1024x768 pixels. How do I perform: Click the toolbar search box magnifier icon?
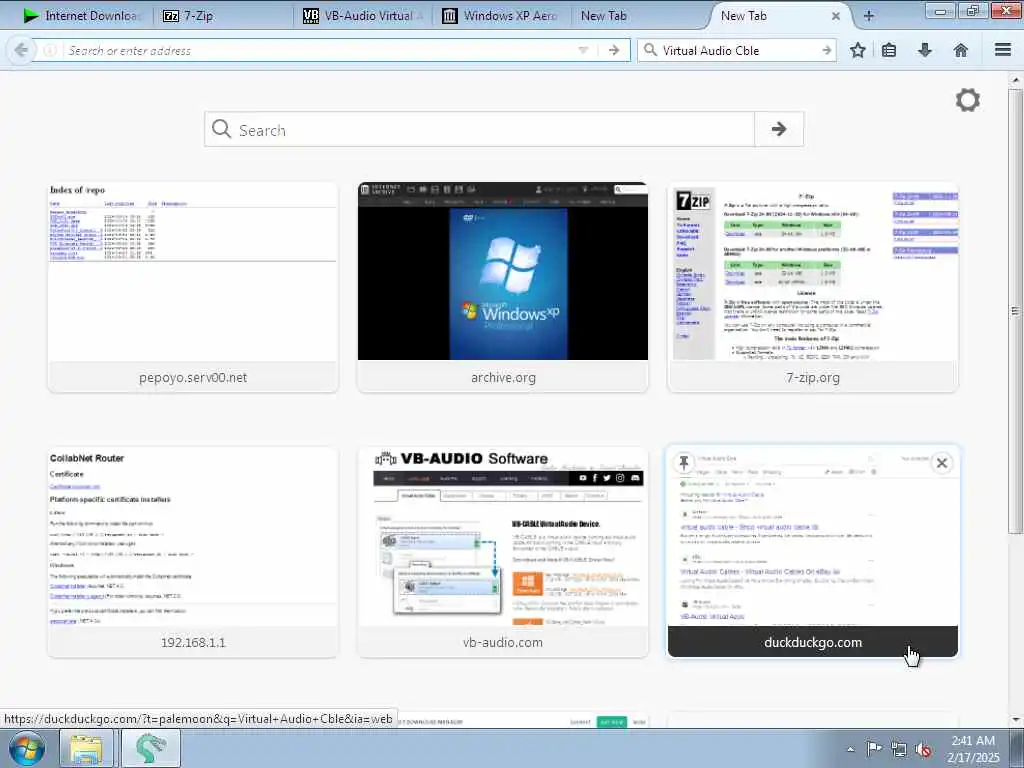650,50
